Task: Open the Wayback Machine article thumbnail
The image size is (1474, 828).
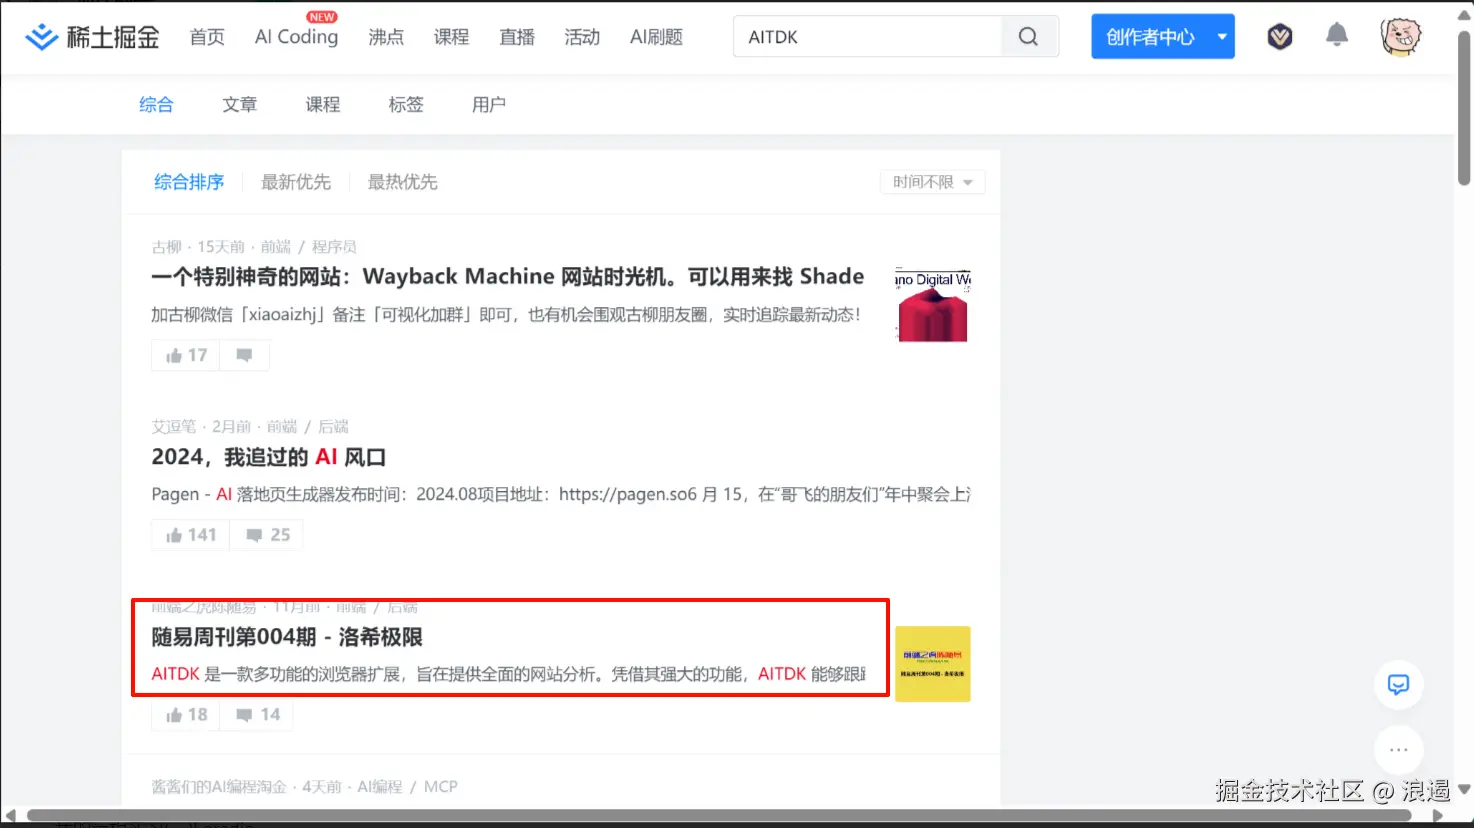Action: click(x=933, y=305)
